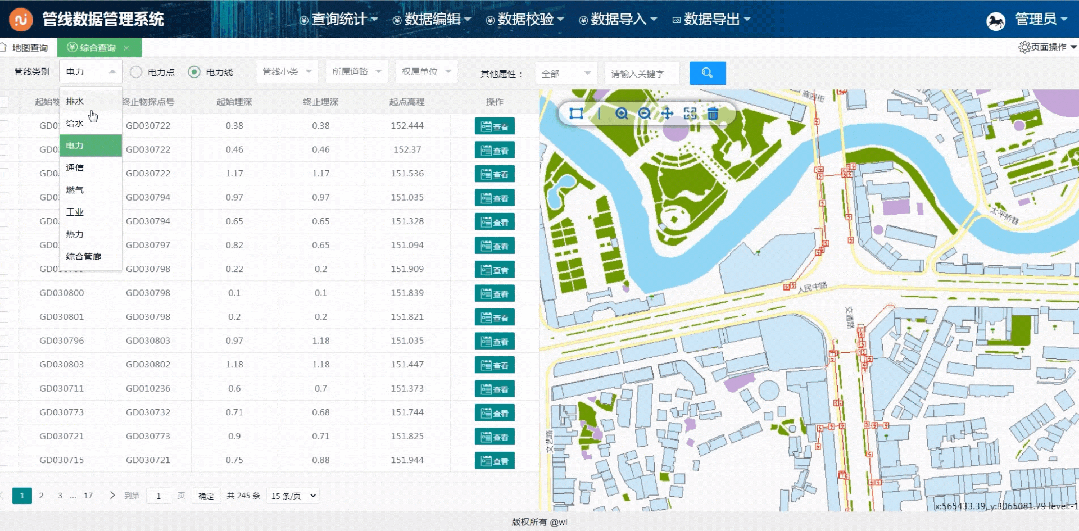The height and width of the screenshot is (531, 1079).
Task: Click the keyword search input field
Action: 641,73
